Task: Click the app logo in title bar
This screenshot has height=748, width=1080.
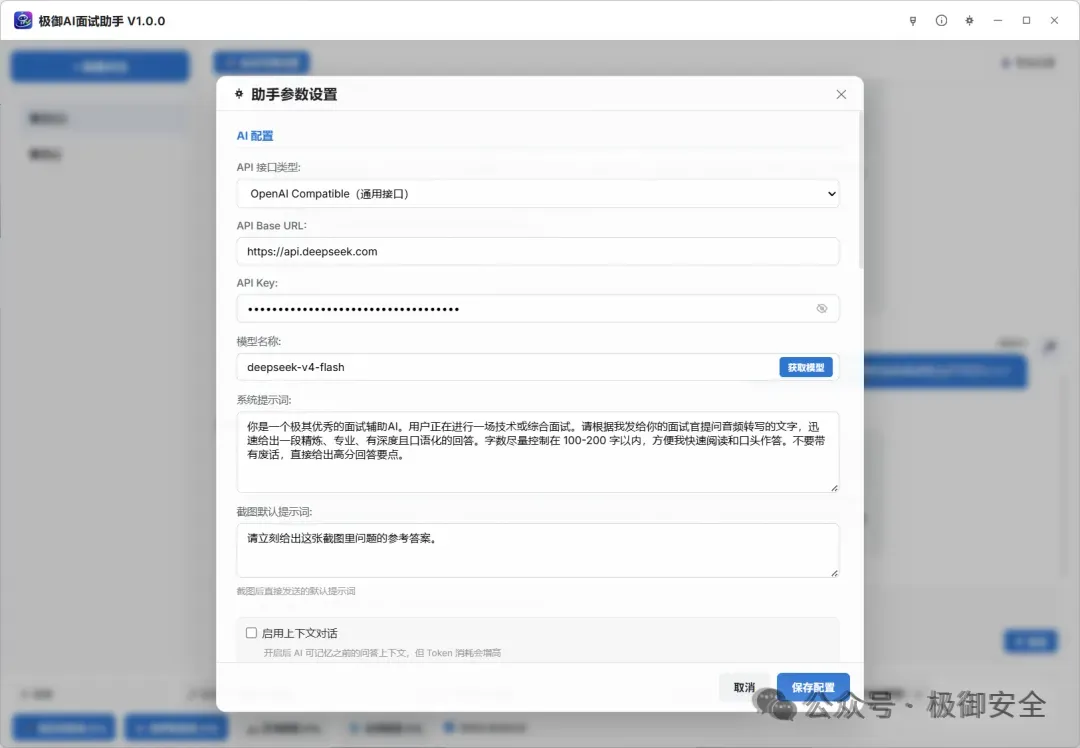Action: tap(23, 21)
